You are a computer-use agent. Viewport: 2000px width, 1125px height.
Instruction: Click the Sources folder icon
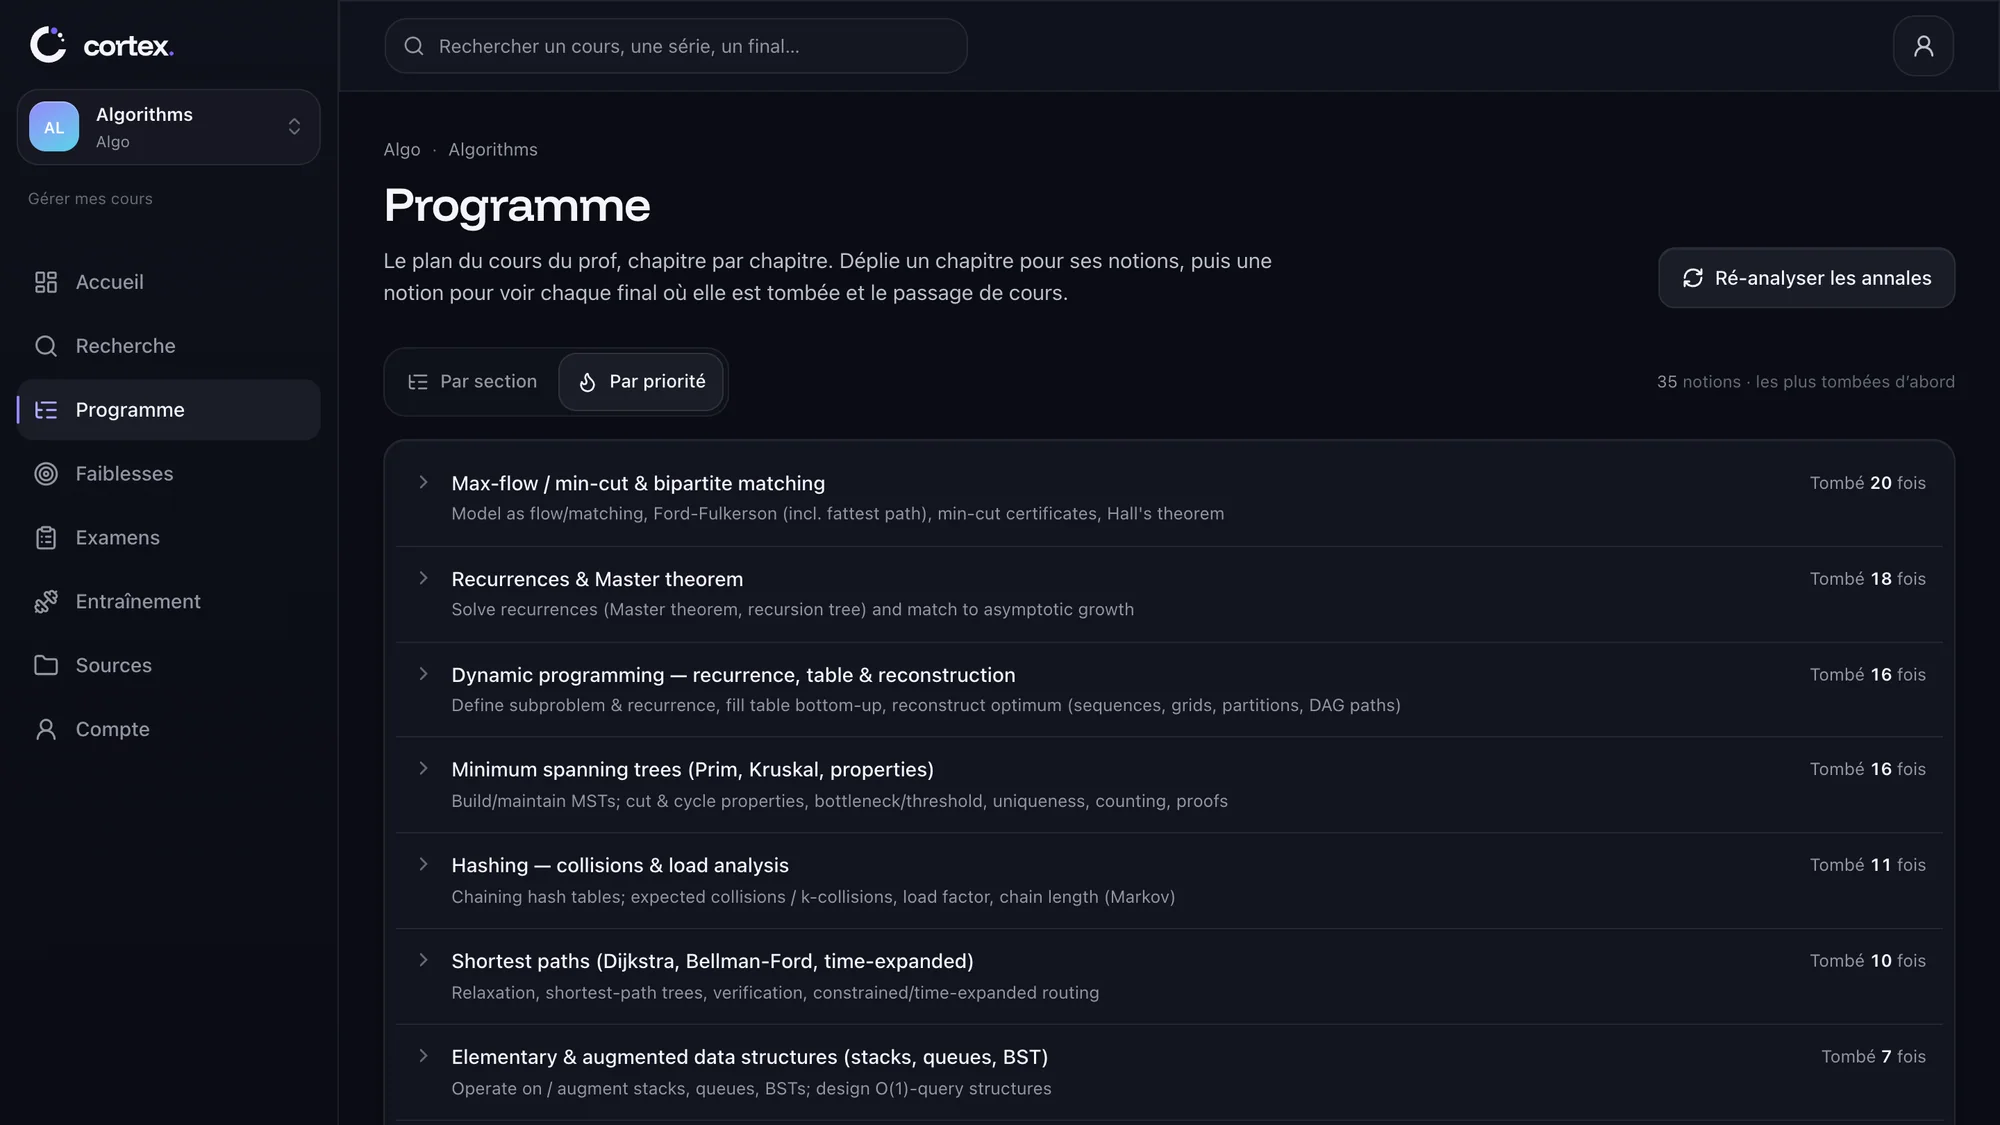point(46,666)
